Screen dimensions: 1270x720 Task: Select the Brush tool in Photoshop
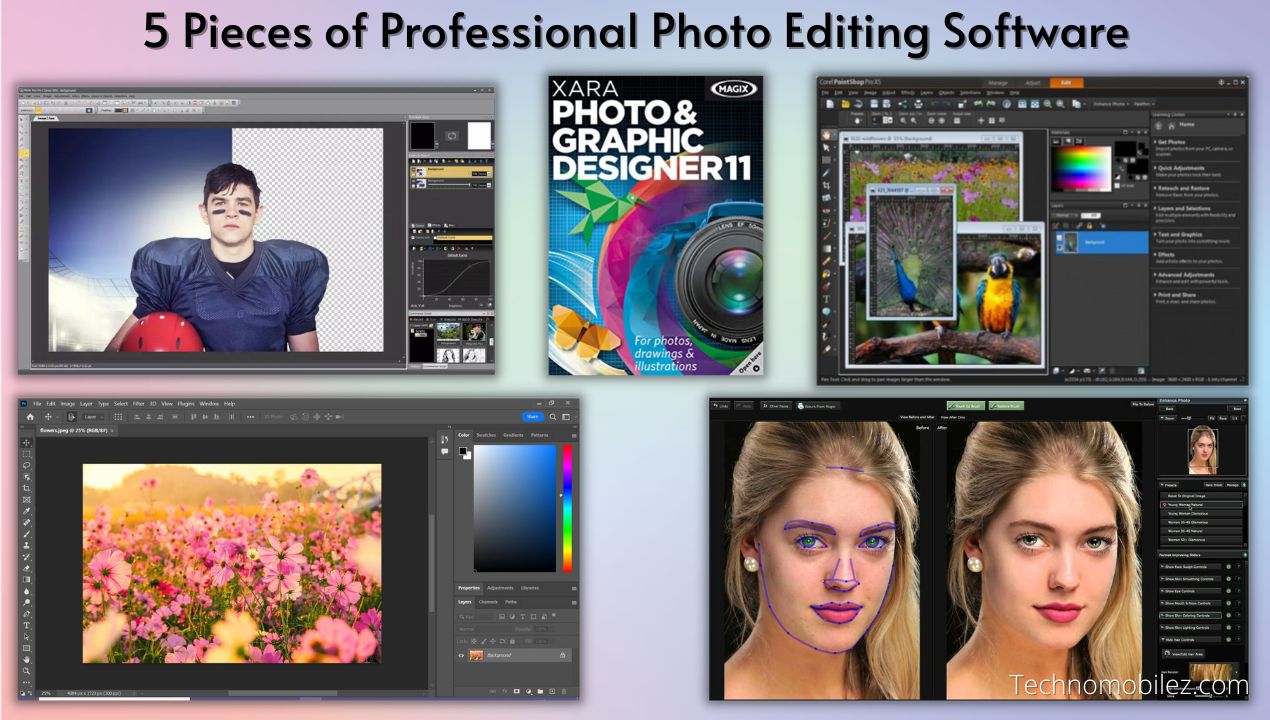point(27,534)
